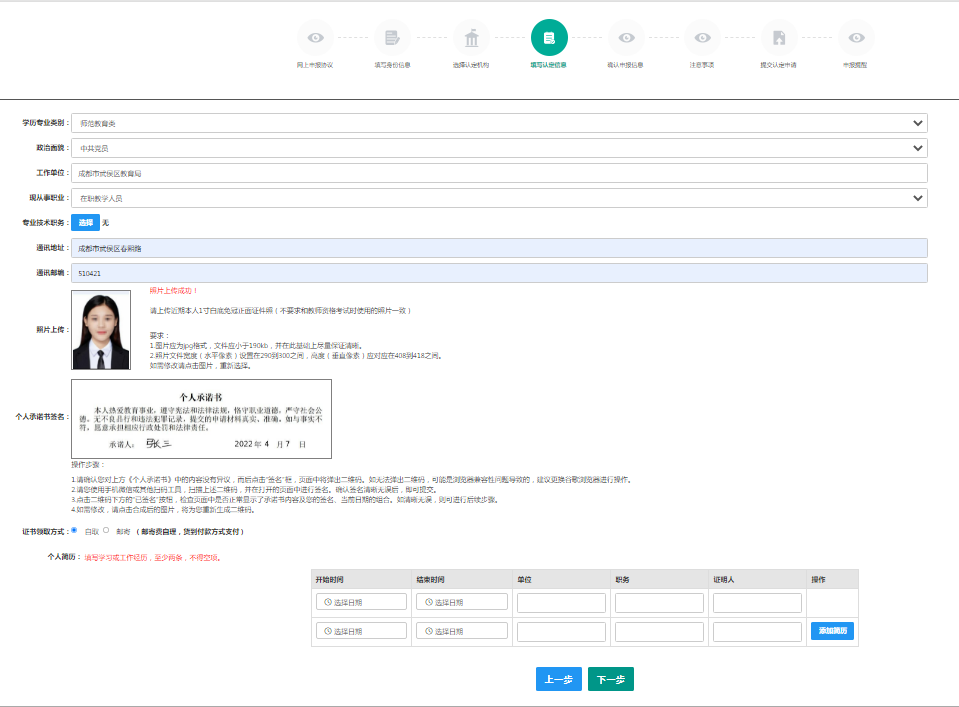Click the 网上申报协议 step eye icon
This screenshot has width=959, height=707.
316,38
